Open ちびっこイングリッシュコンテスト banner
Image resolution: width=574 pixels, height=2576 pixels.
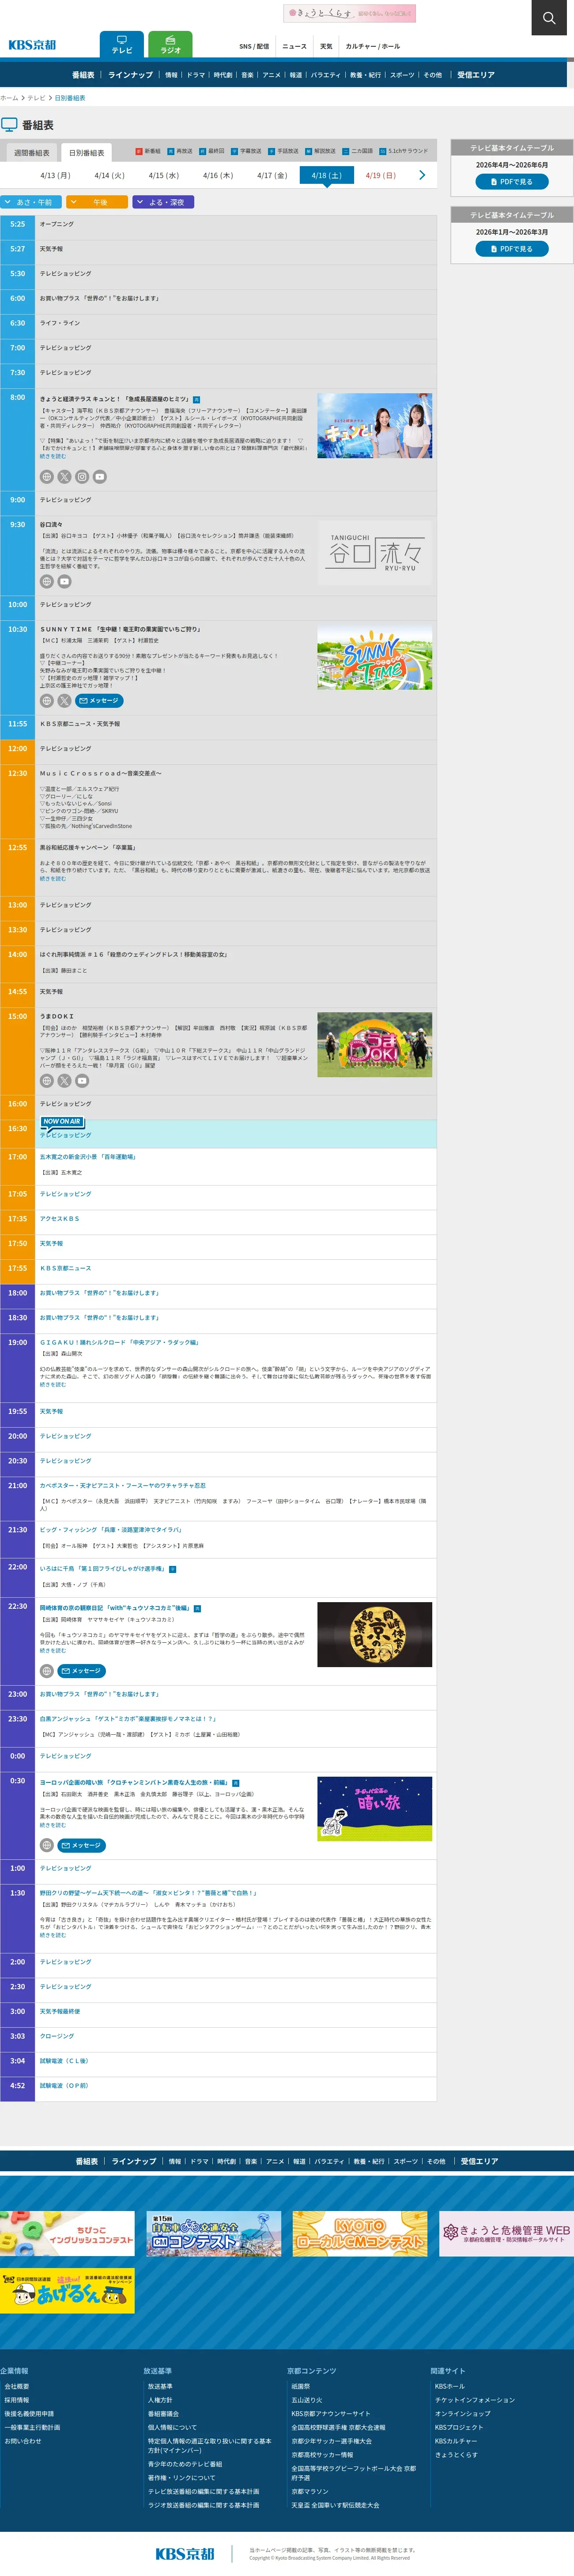[68, 2233]
